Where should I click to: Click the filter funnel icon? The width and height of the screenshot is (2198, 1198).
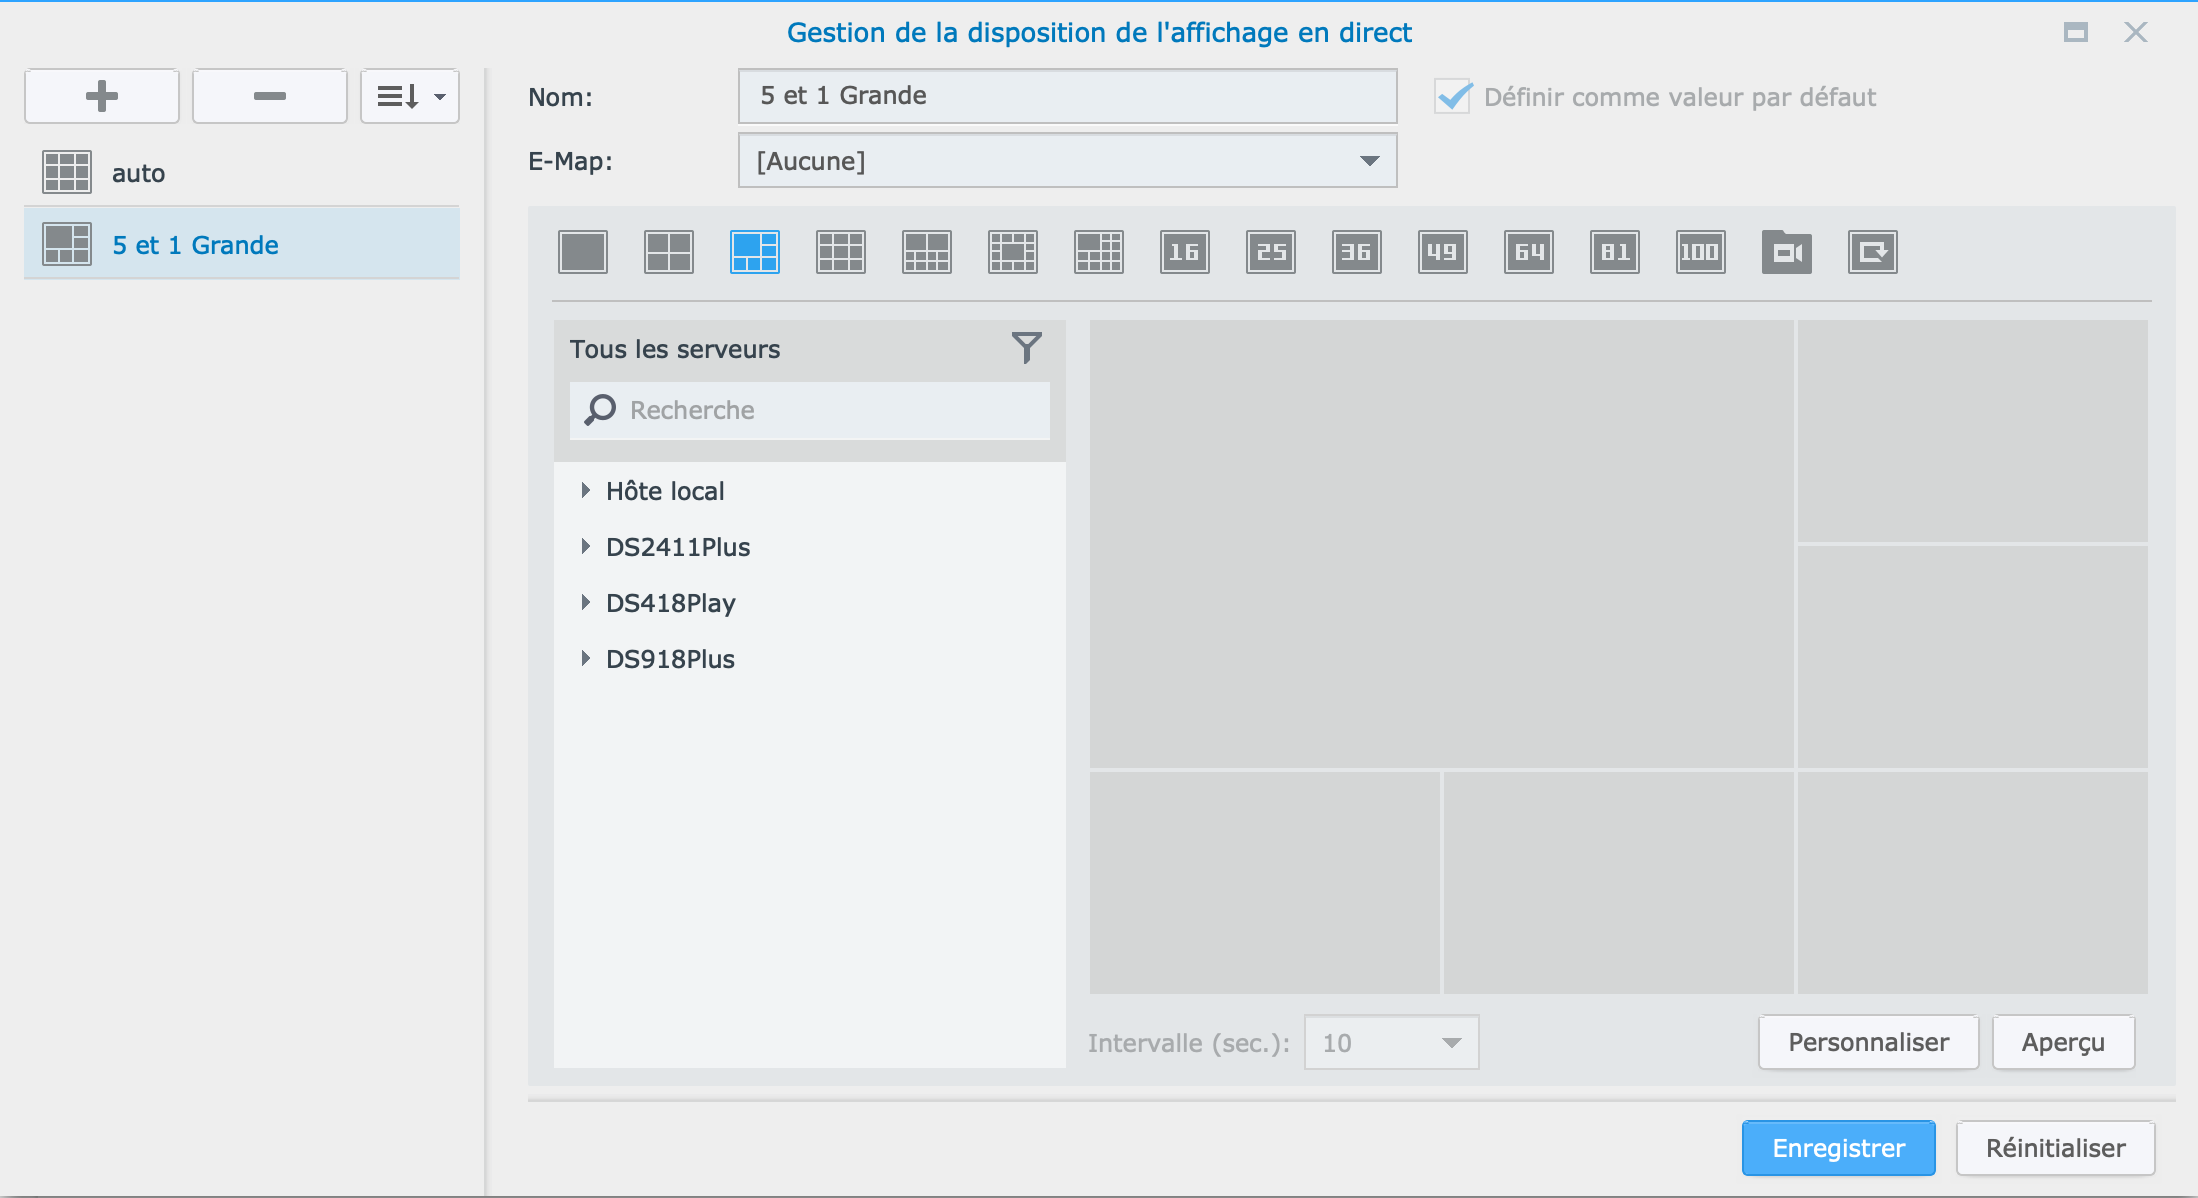pos(1026,348)
